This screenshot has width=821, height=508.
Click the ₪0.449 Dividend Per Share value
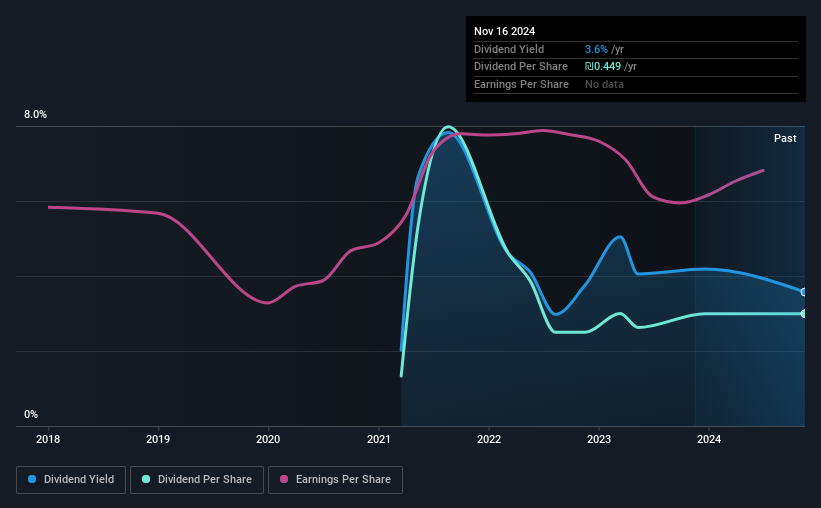603,67
